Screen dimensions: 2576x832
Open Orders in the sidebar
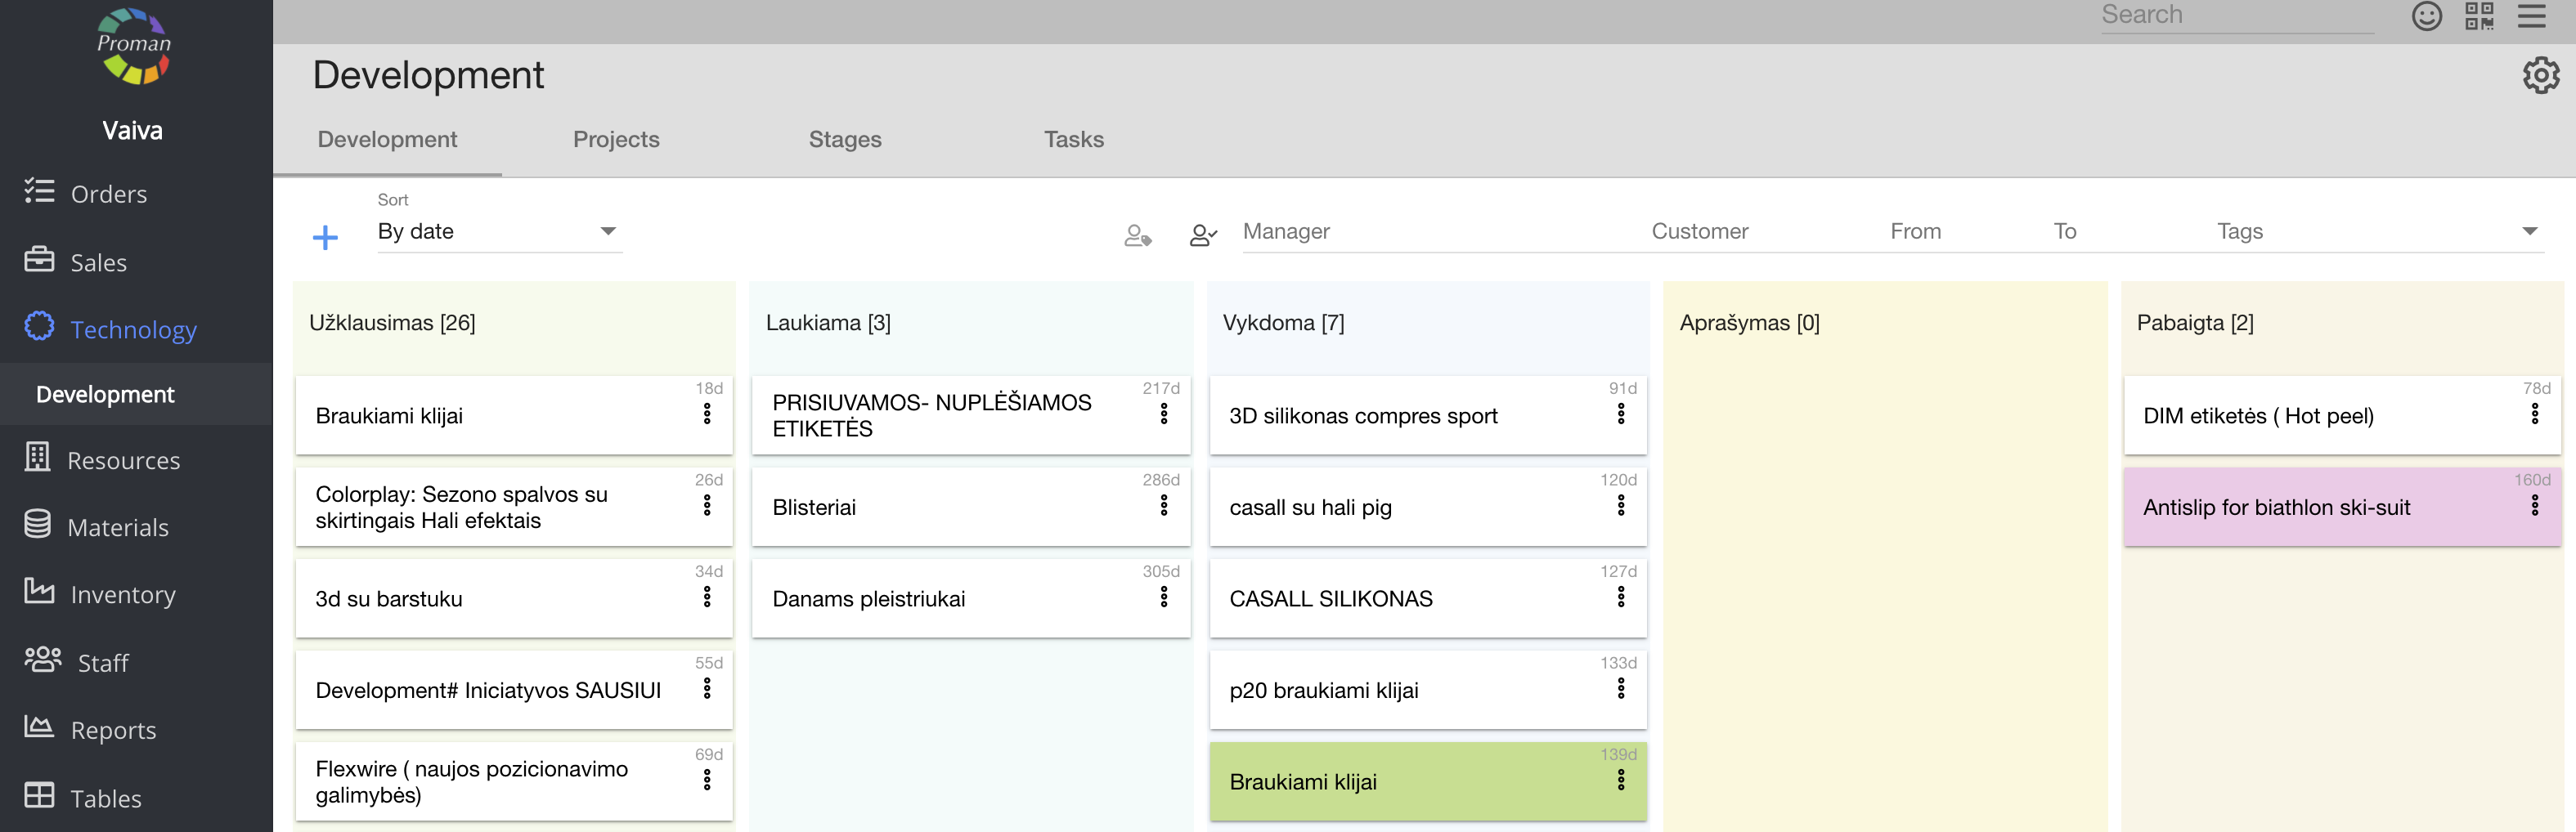tap(108, 194)
